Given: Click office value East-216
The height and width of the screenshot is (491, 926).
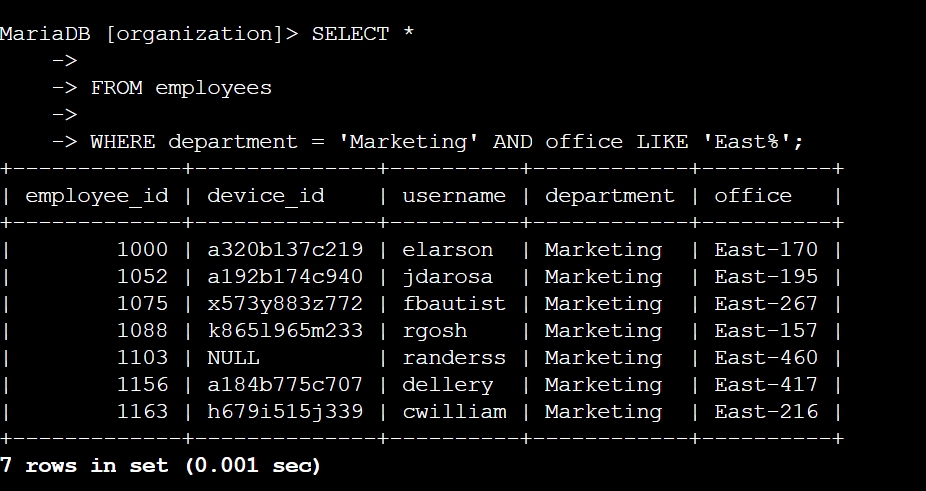Looking at the screenshot, I should point(766,412).
